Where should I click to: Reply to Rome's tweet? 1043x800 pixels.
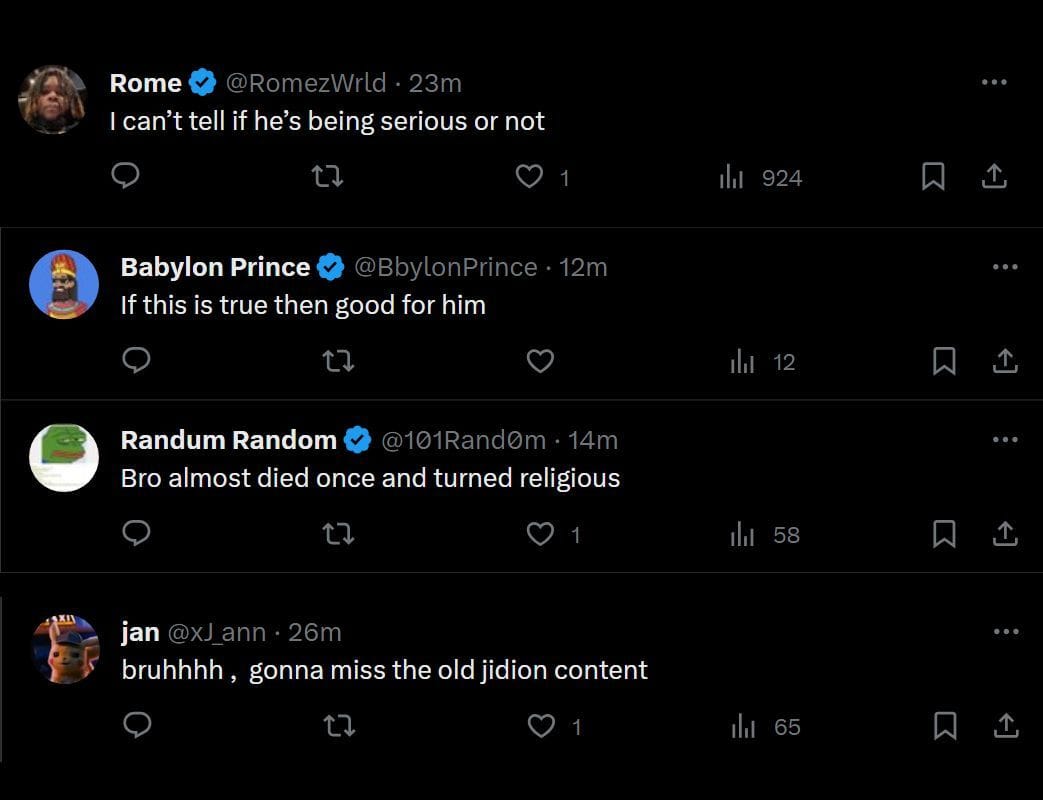pyautogui.click(x=124, y=177)
